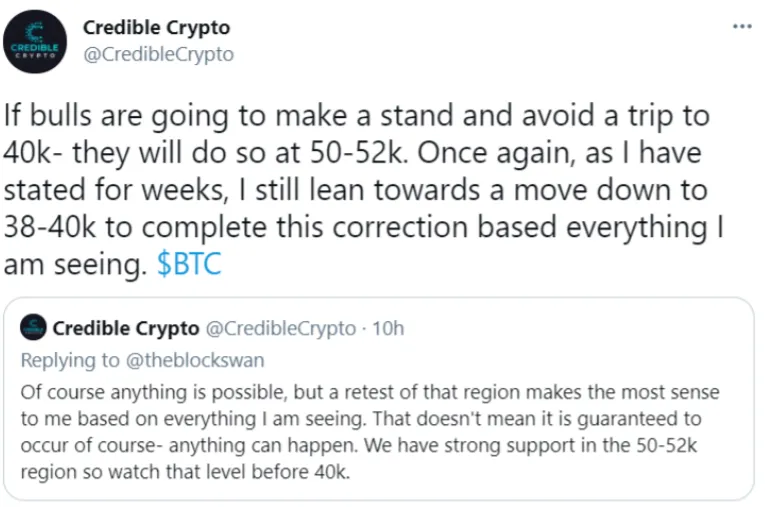Open the $BTC cashtag link
The width and height of the screenshot is (765, 507).
pyautogui.click(x=189, y=264)
